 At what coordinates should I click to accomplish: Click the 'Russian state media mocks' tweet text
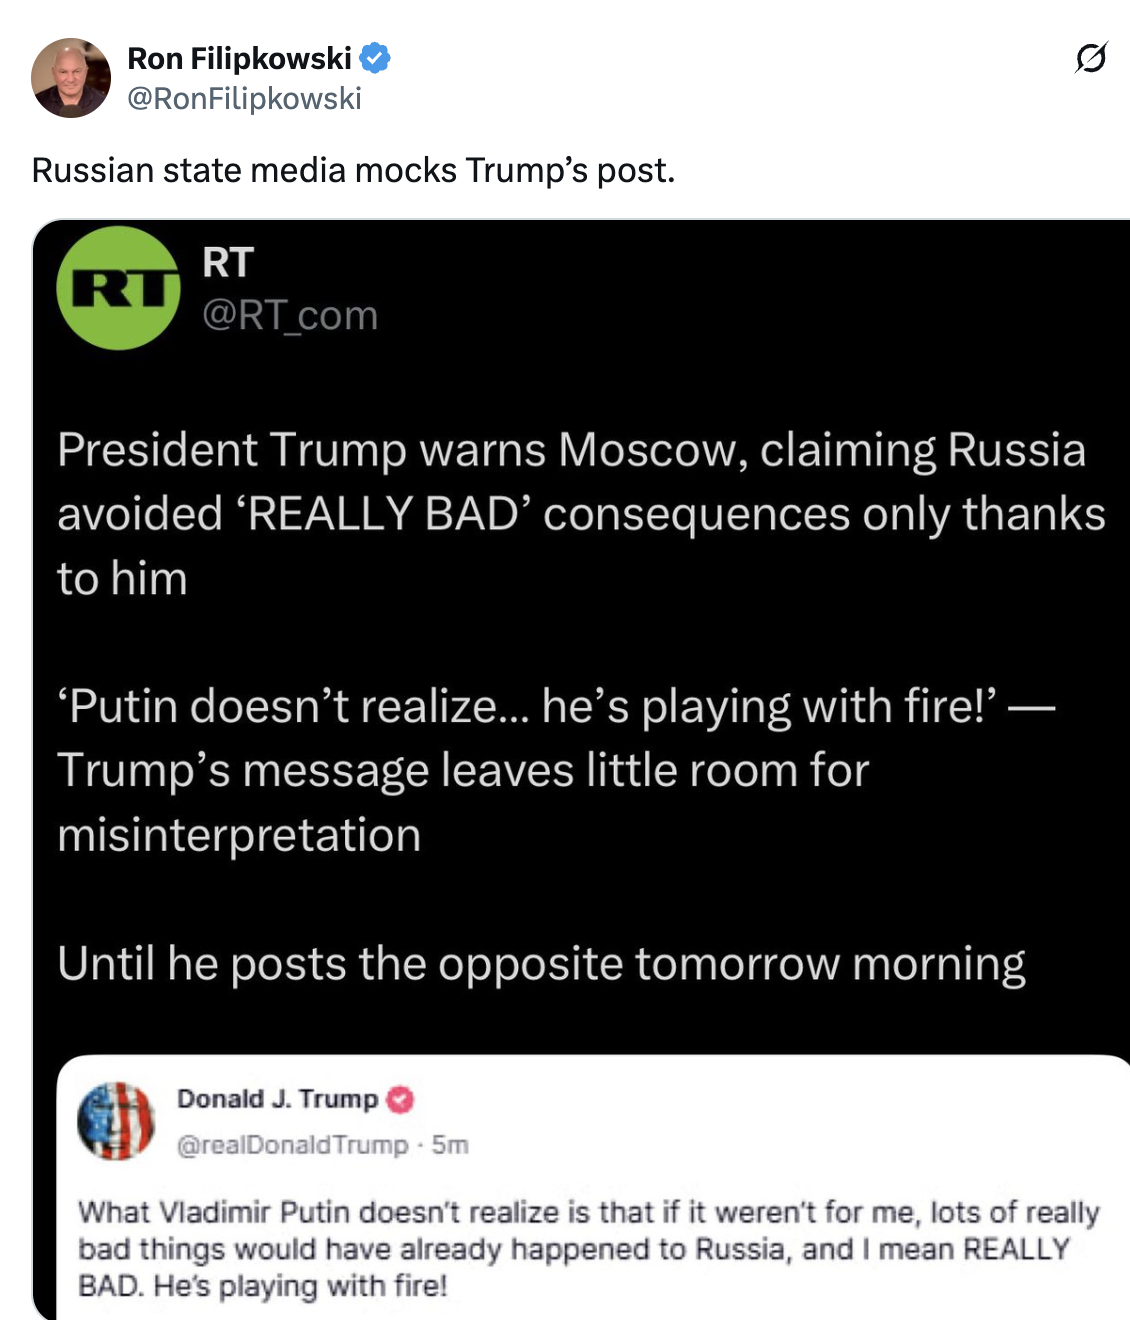353,170
